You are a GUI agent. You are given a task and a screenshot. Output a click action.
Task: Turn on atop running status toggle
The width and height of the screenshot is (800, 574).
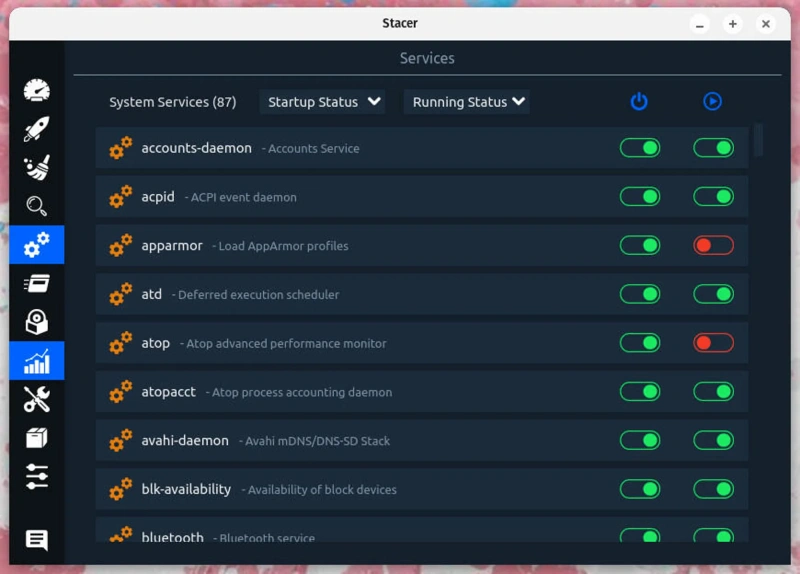pos(713,343)
